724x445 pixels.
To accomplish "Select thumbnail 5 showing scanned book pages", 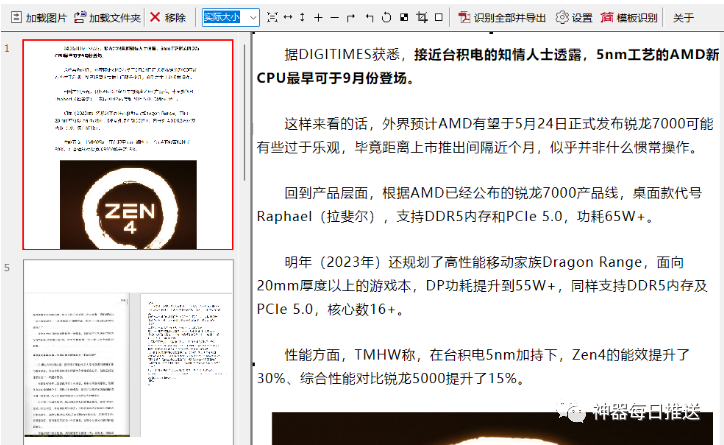I will [128, 352].
